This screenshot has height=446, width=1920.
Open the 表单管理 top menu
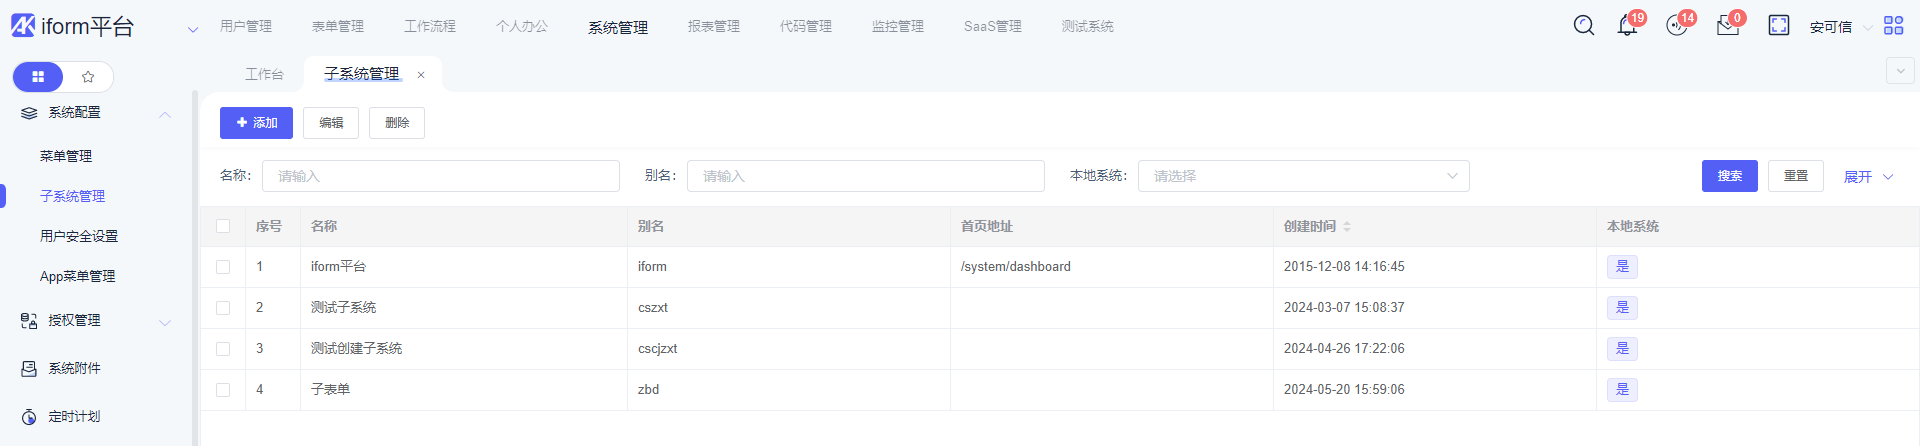point(337,27)
